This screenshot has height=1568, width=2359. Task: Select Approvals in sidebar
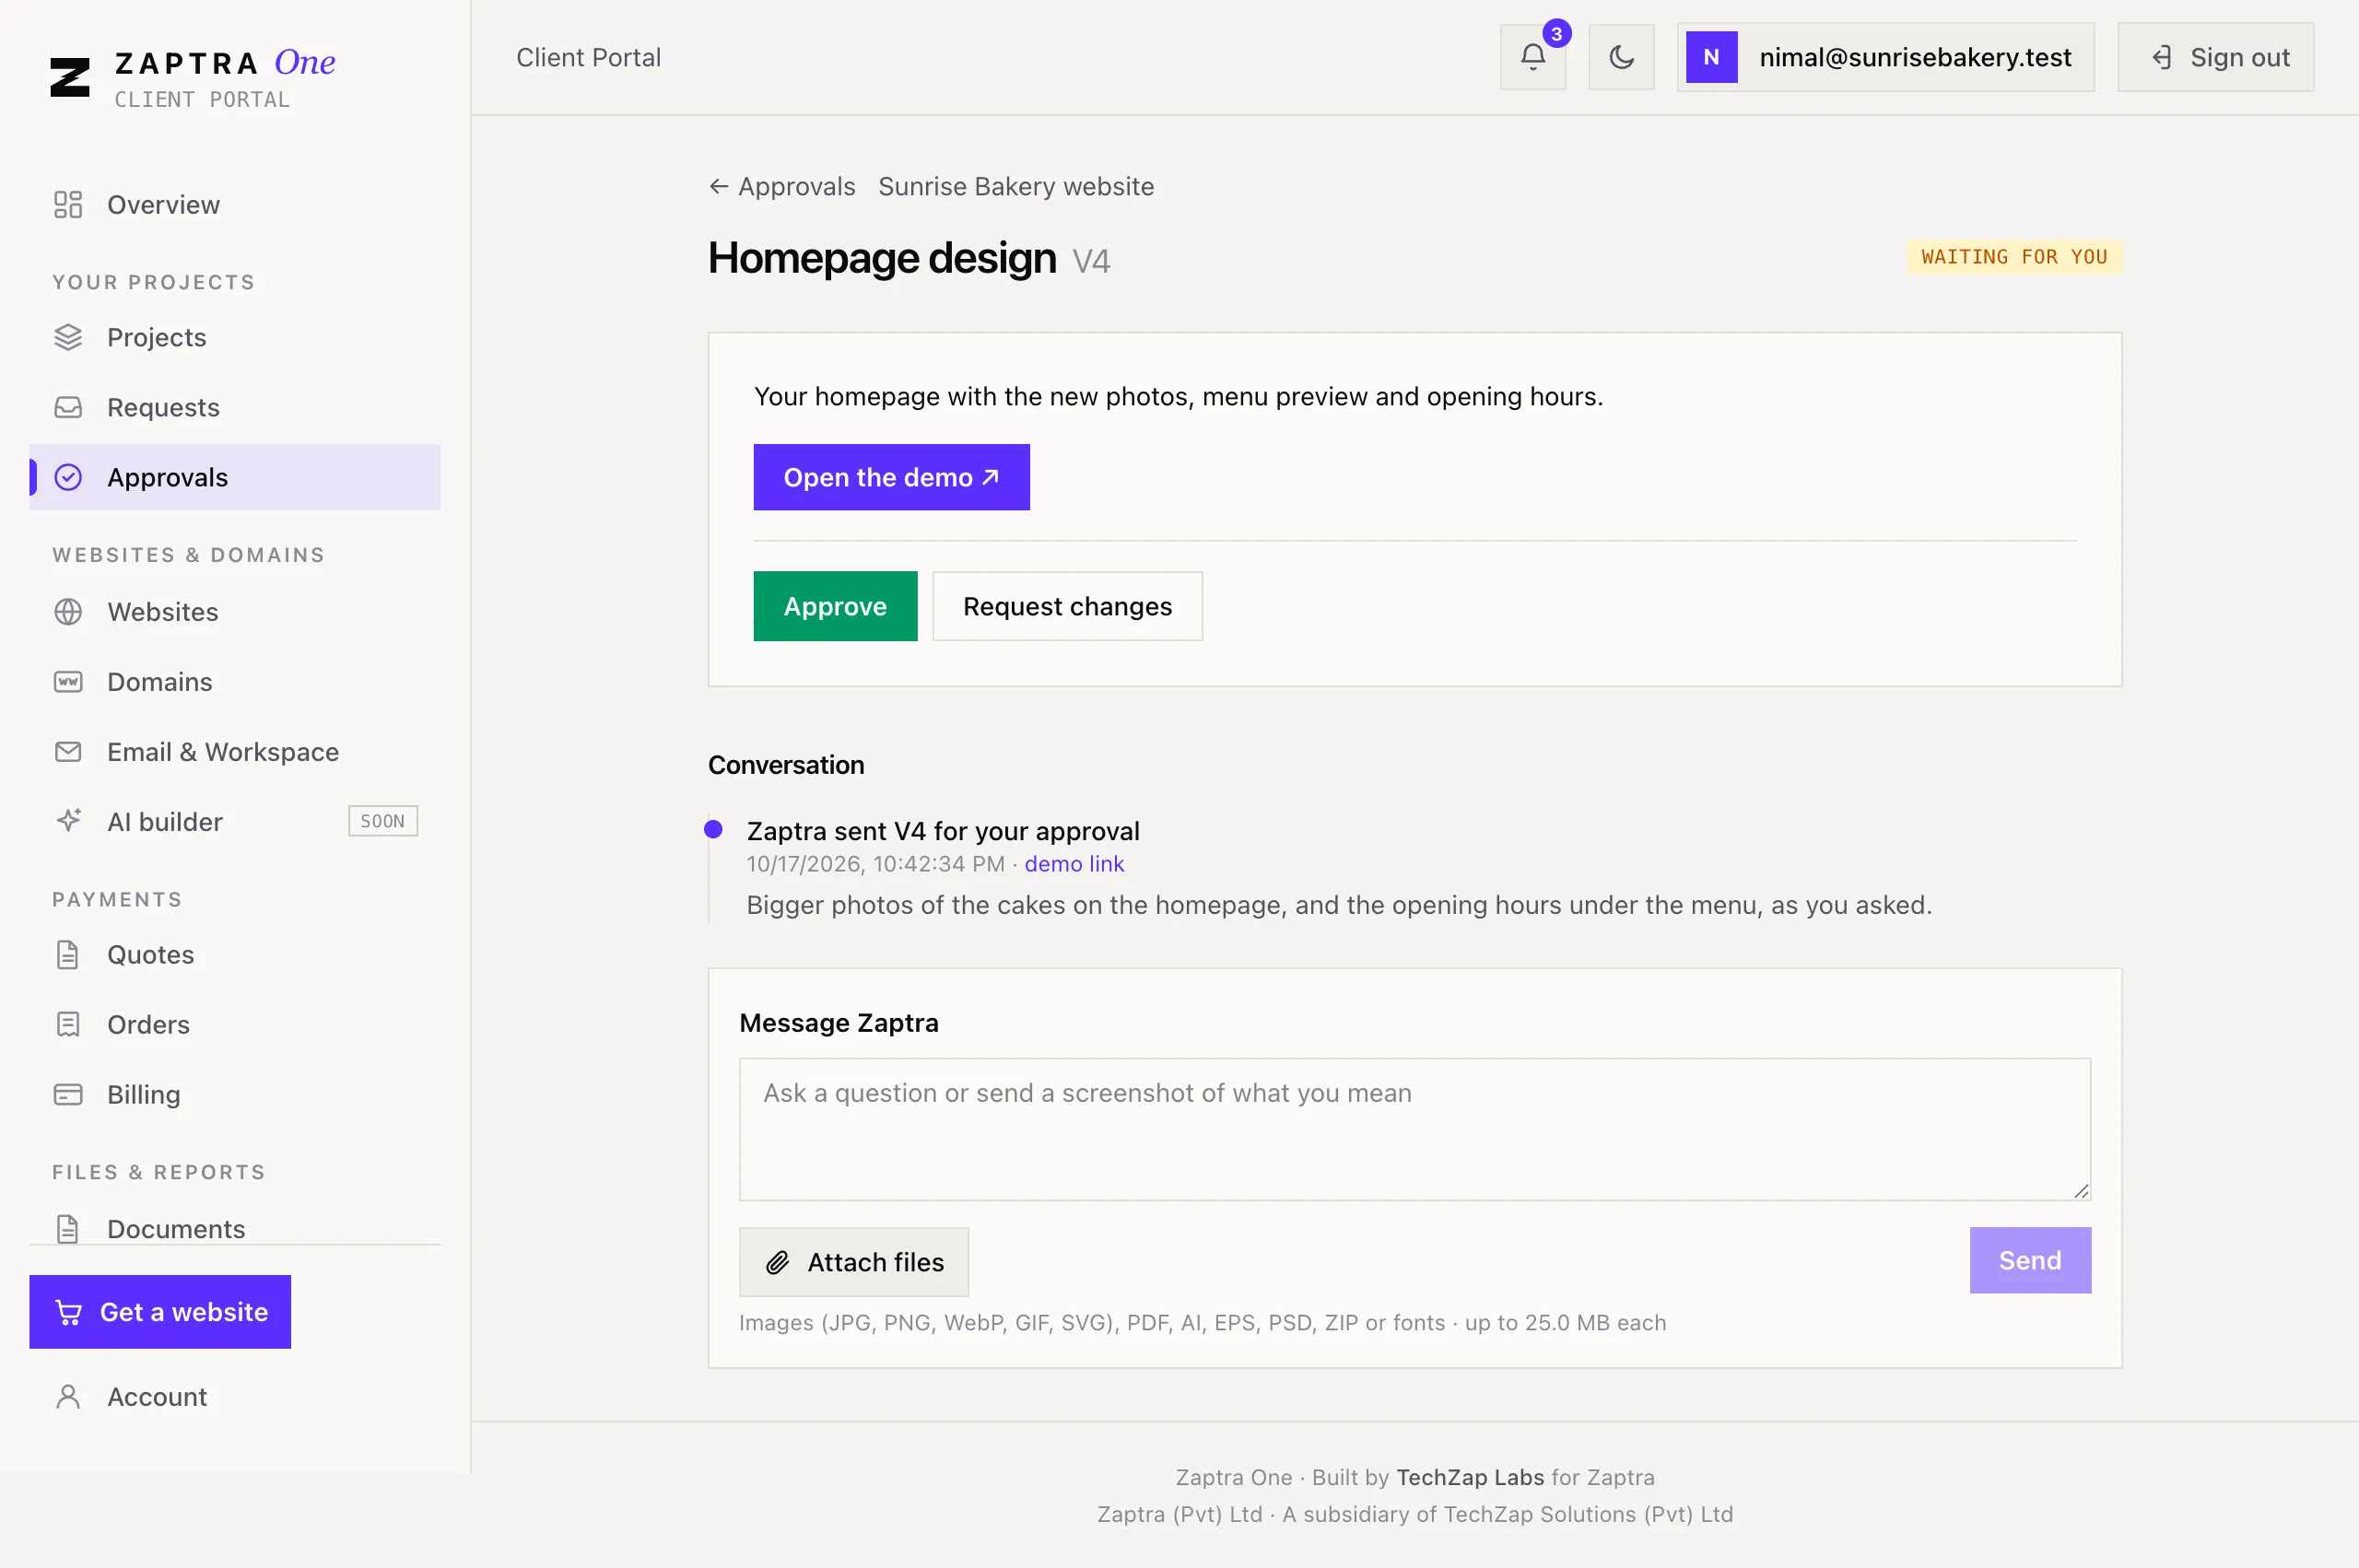coord(235,477)
